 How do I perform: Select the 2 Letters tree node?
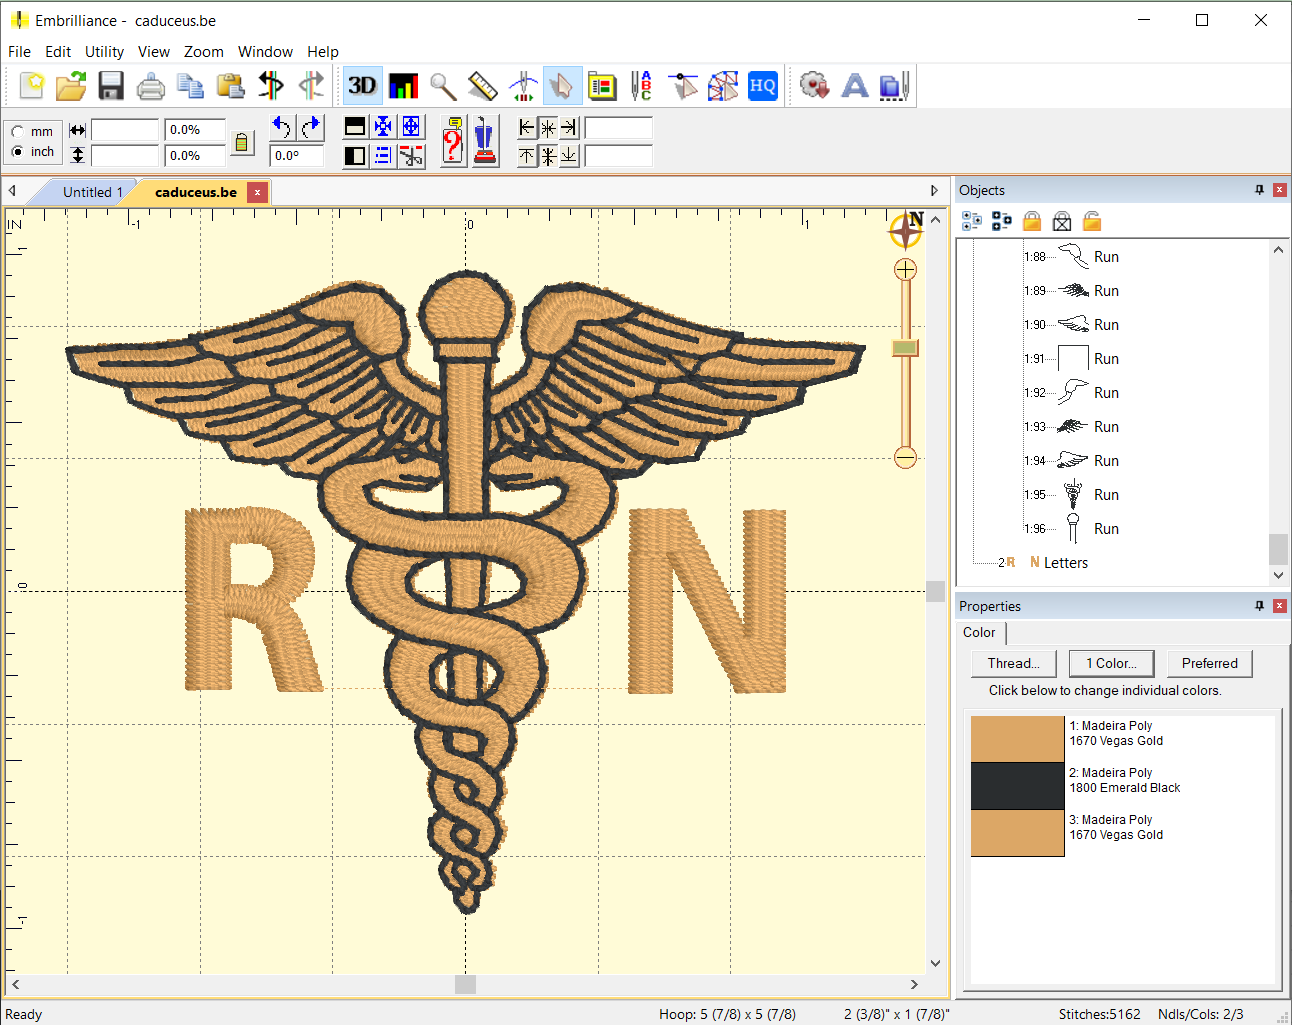pos(1065,563)
